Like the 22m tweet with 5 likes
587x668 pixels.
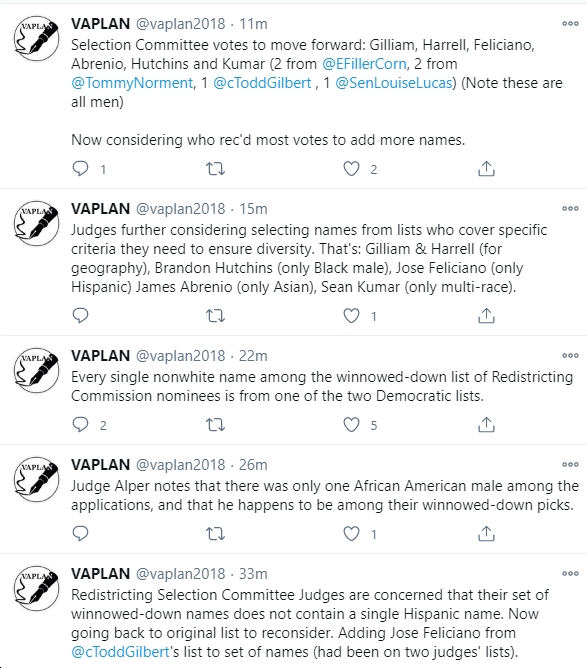[x=351, y=425]
